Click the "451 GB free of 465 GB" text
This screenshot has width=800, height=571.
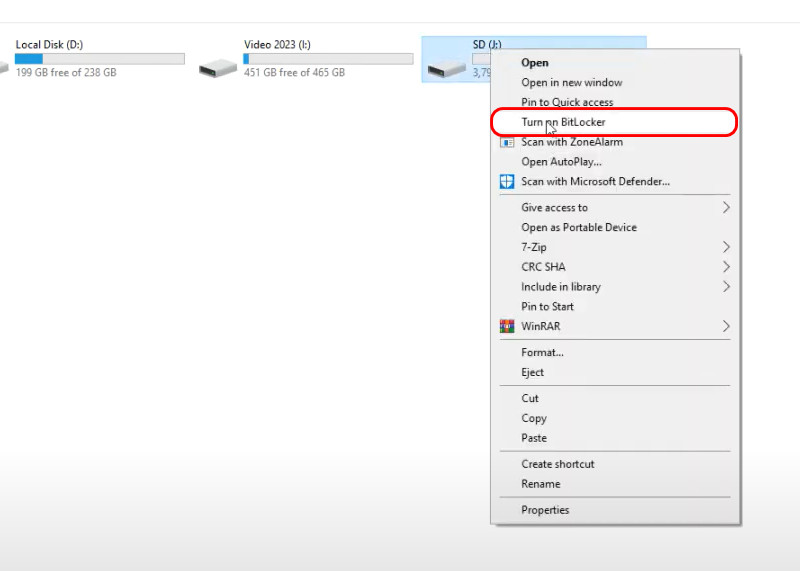[x=294, y=72]
